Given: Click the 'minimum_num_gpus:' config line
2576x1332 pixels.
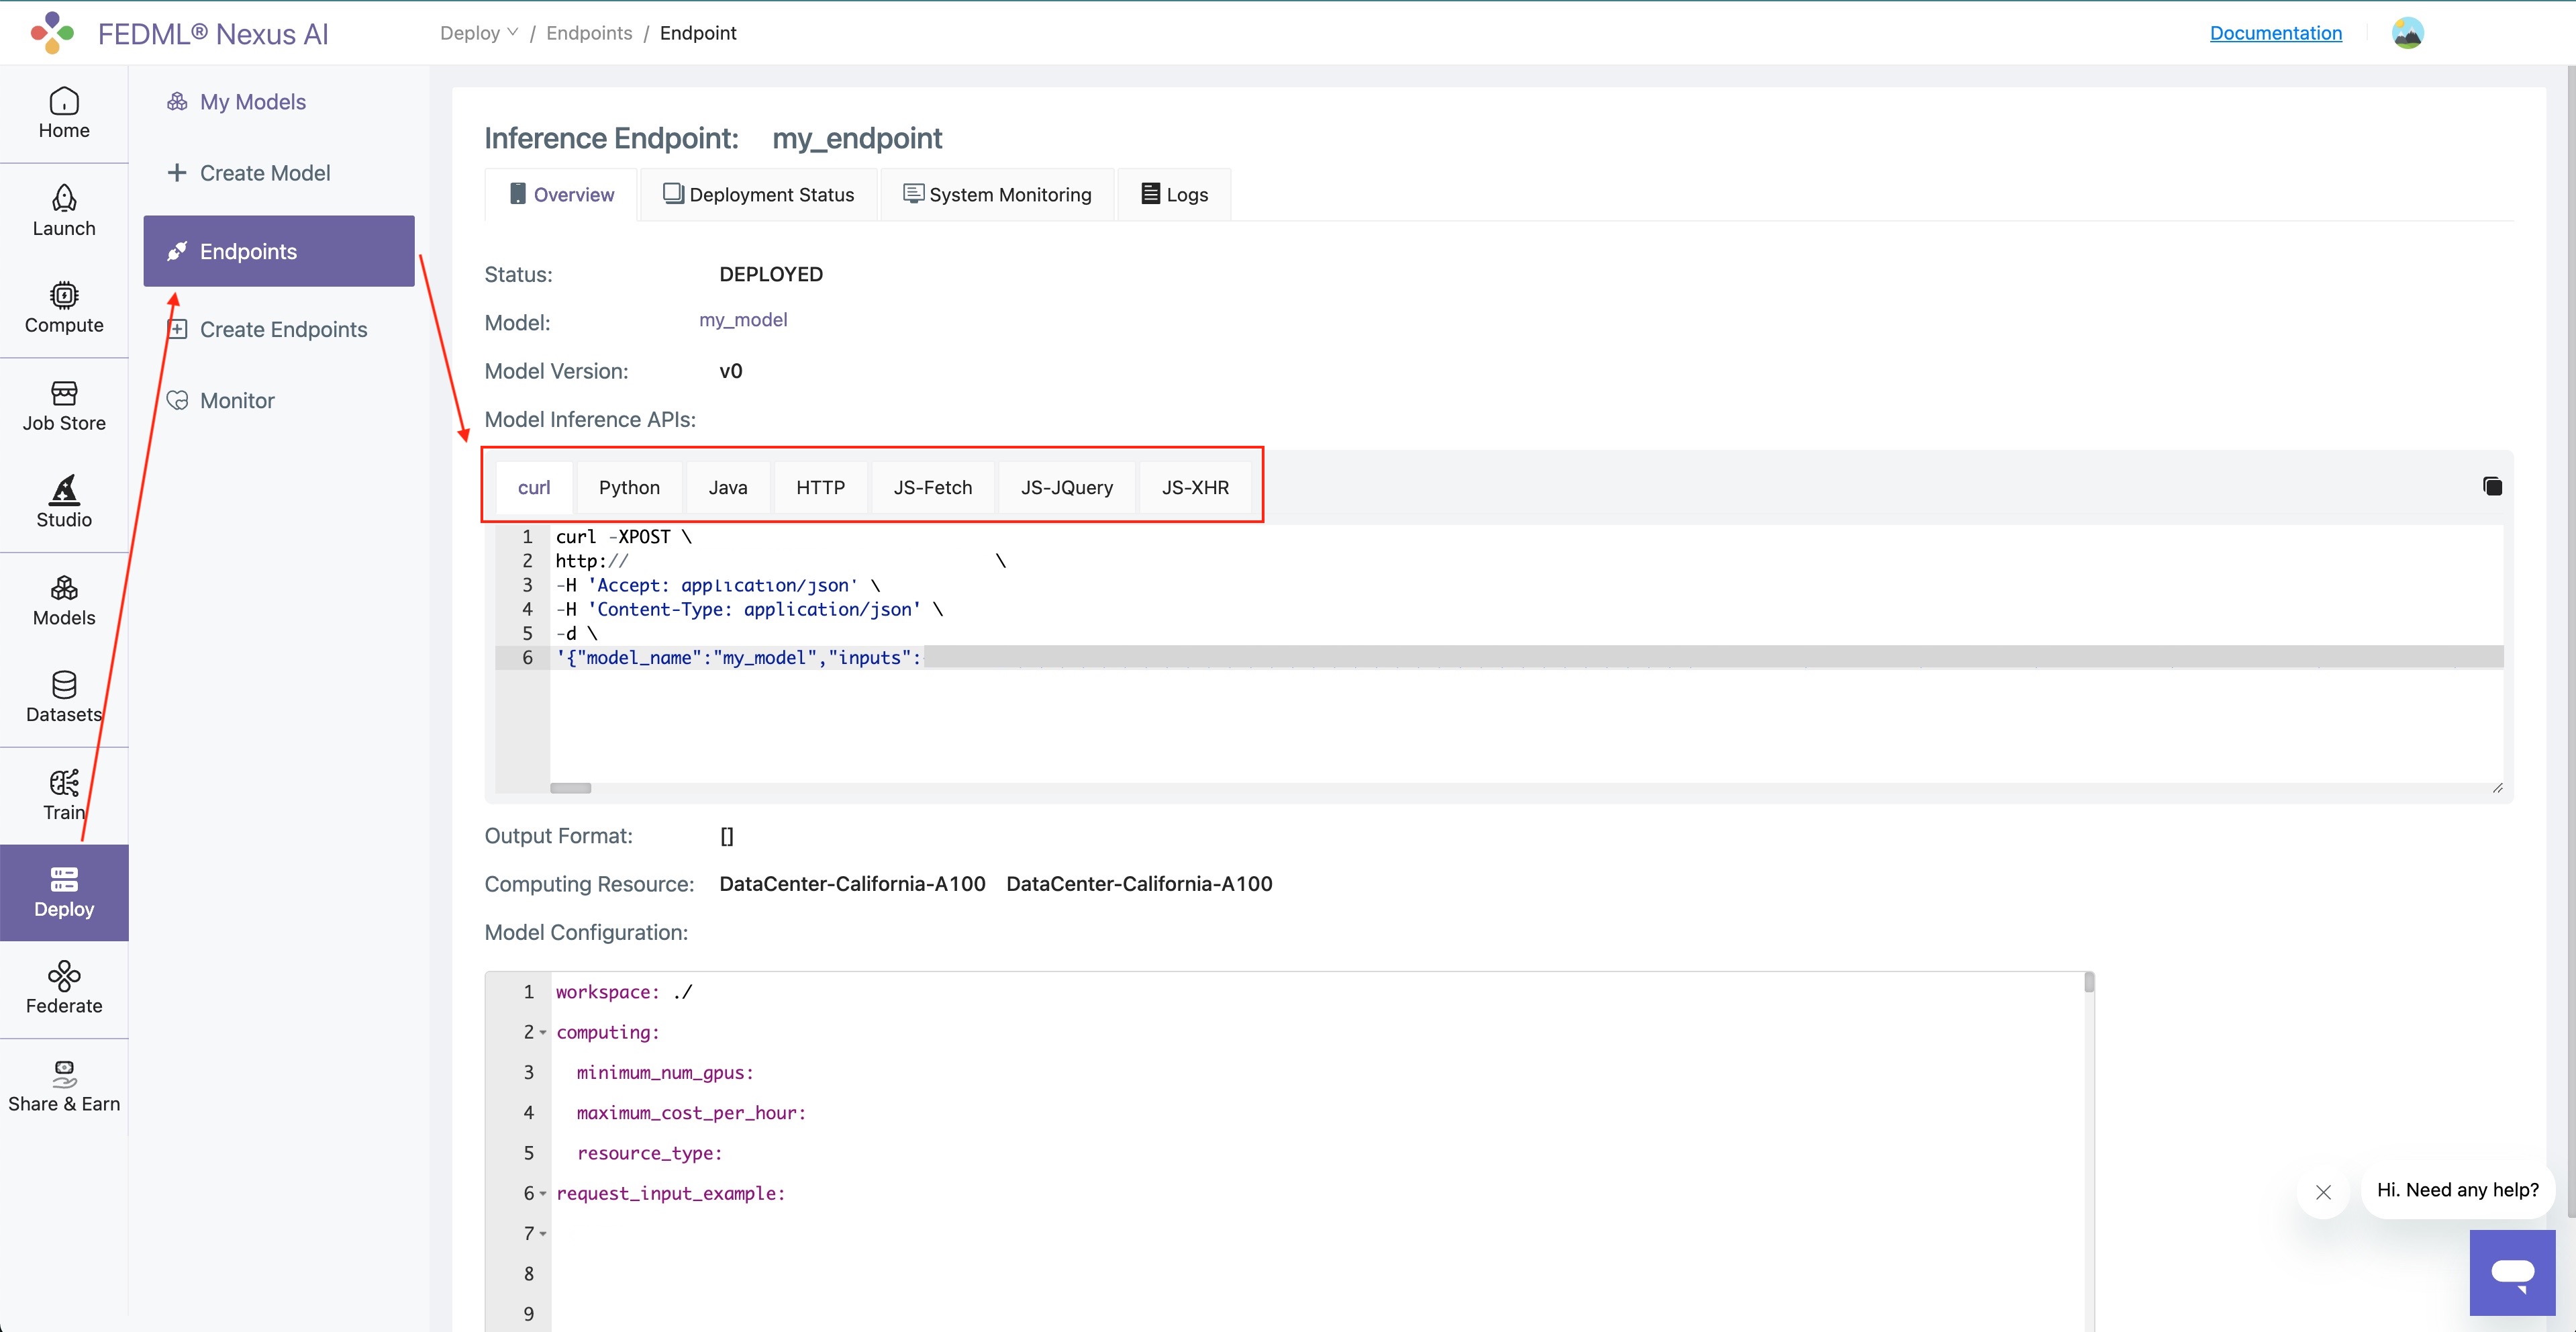Looking at the screenshot, I should coord(665,1073).
